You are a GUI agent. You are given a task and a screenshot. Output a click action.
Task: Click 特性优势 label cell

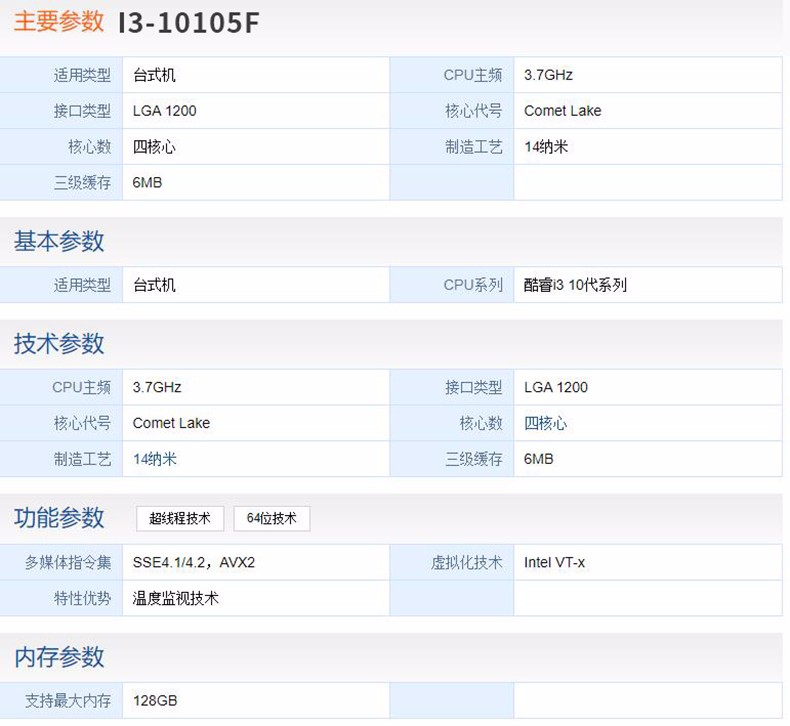click(x=61, y=599)
